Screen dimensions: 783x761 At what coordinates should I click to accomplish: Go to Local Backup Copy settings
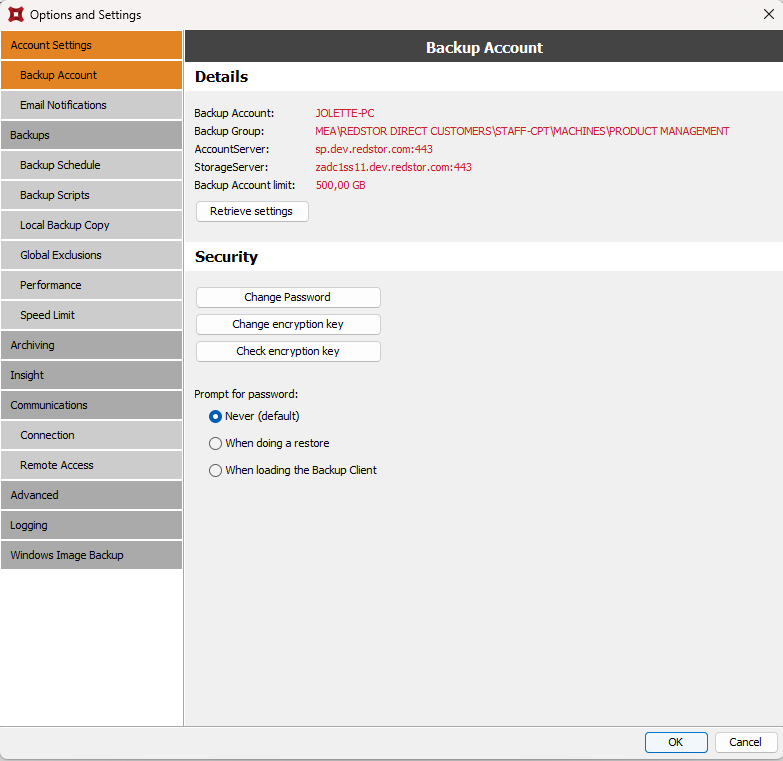pos(91,225)
